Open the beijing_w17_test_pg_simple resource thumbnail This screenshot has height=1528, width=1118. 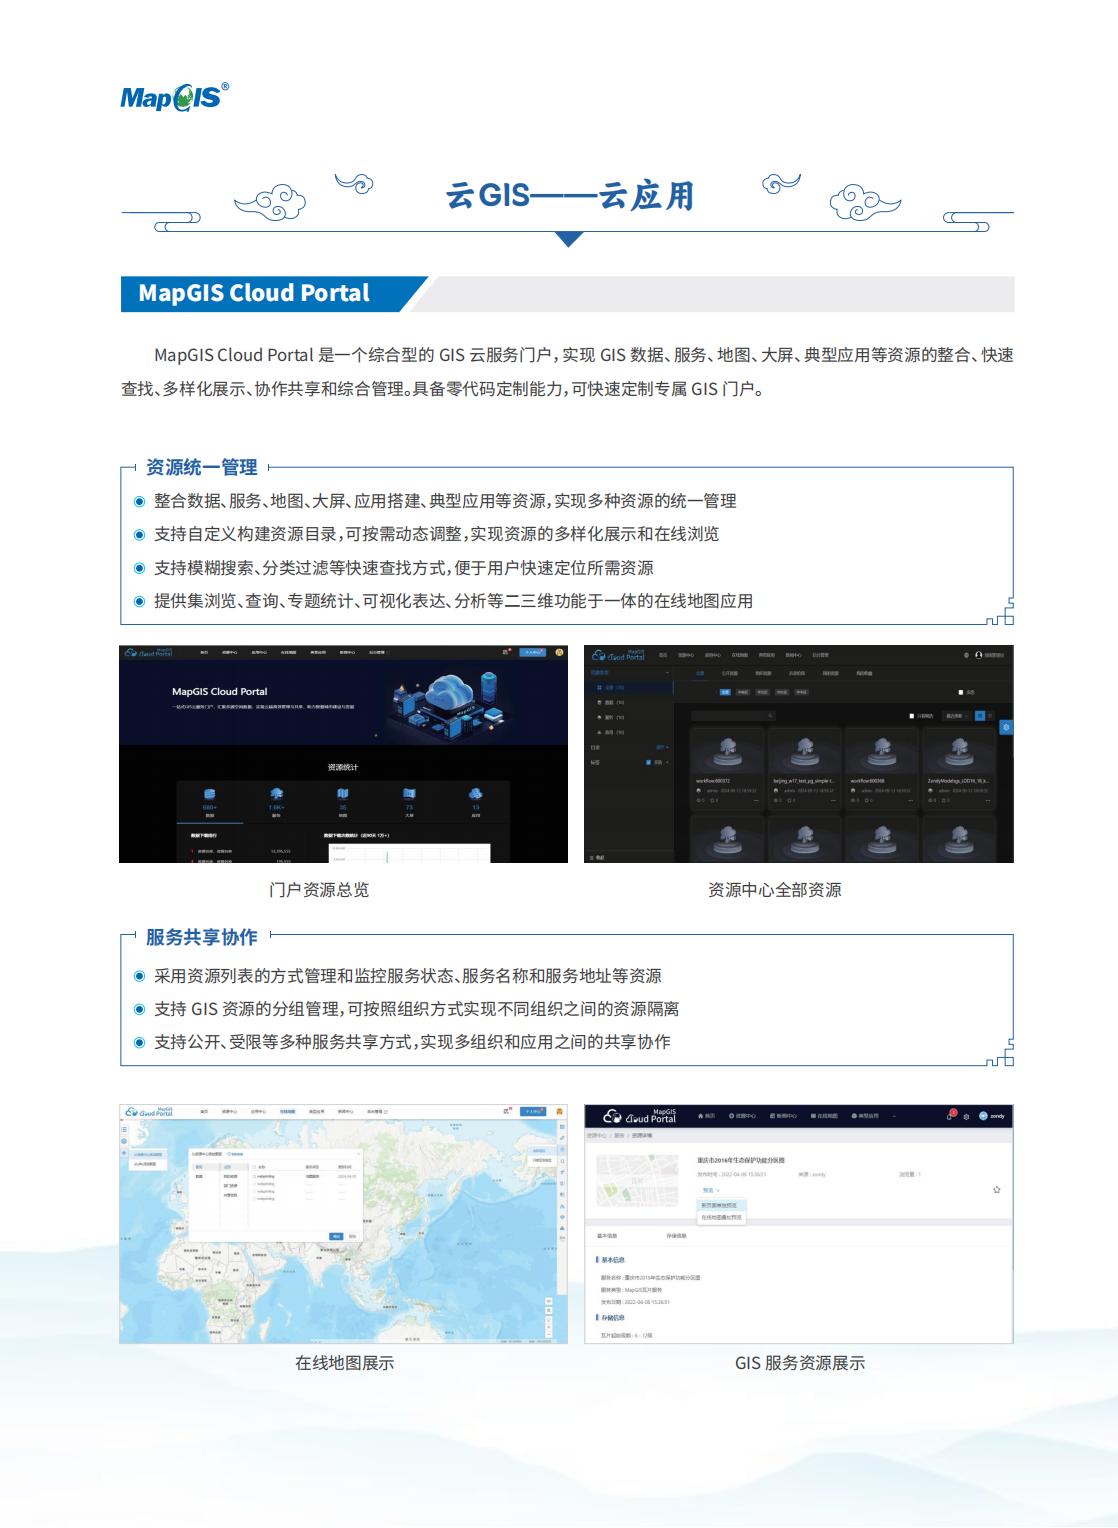click(804, 751)
